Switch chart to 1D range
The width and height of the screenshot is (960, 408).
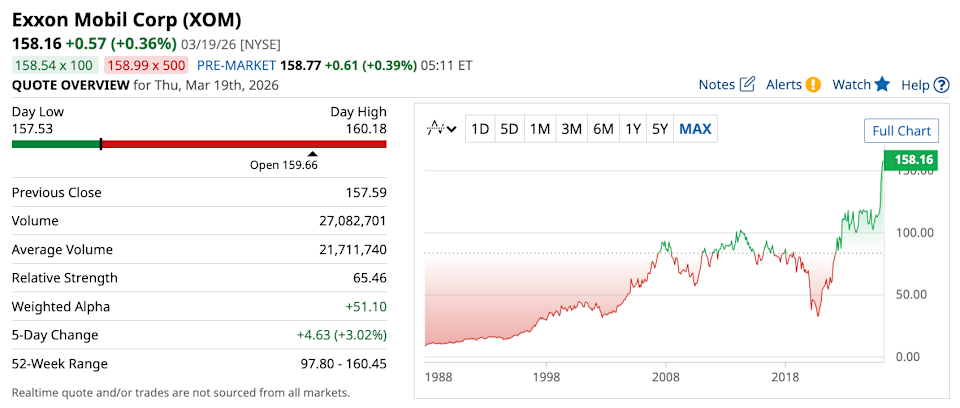coord(480,128)
